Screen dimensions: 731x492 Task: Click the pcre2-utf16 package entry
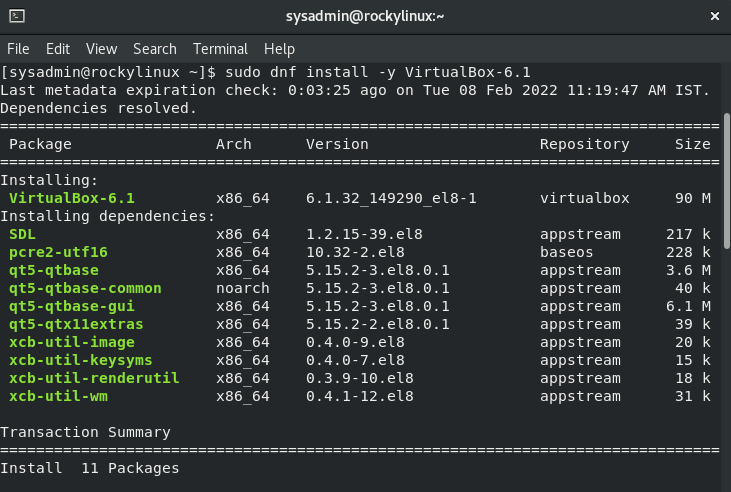click(58, 252)
